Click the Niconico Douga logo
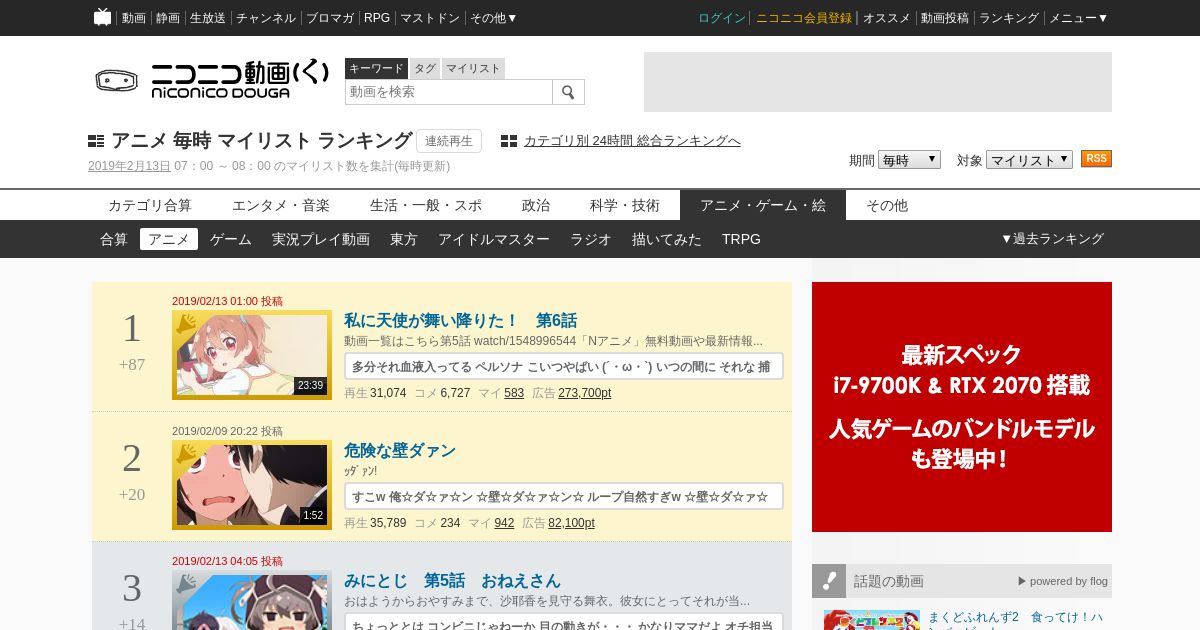Viewport: 1200px width, 630px height. pyautogui.click(x=212, y=80)
